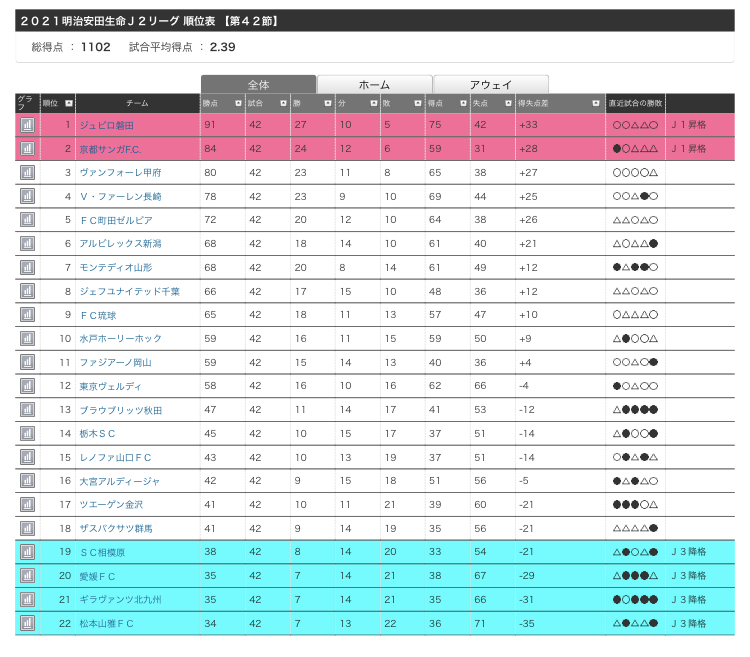The image size is (750, 657).
Task: Open graph icon for 栃木ＳＣ
Action: coord(27,434)
